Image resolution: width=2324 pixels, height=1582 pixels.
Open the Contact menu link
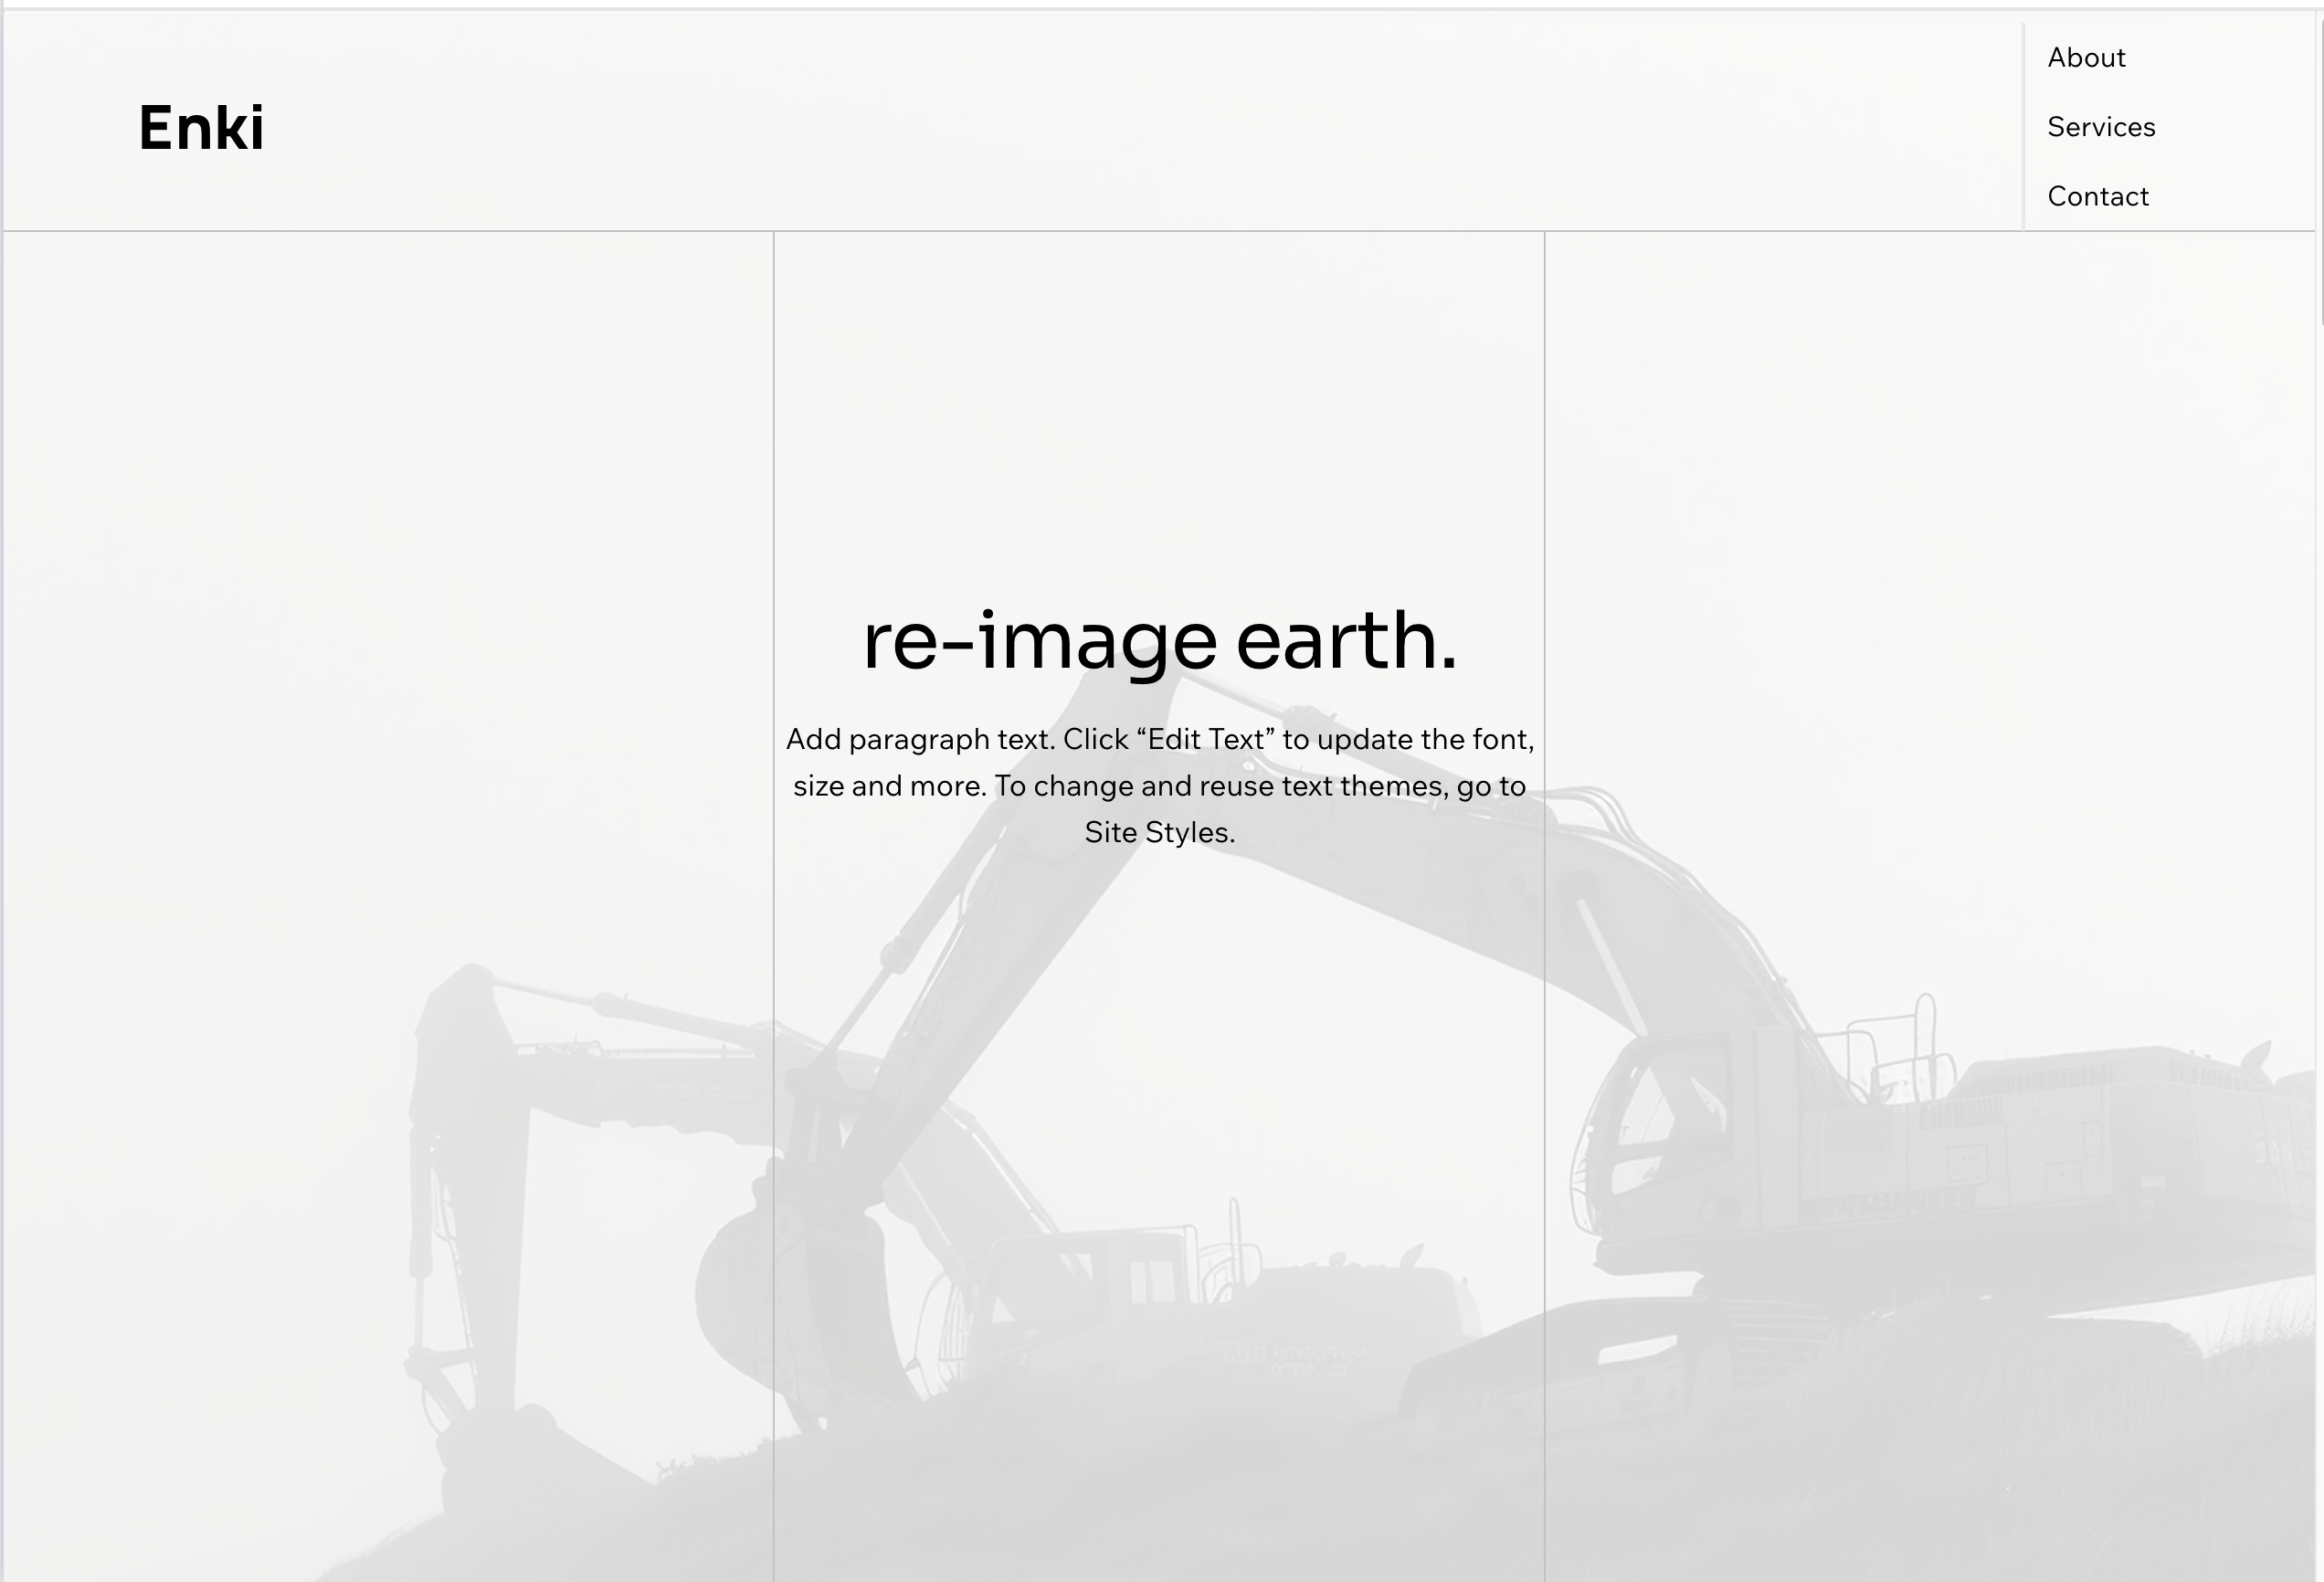(2098, 196)
